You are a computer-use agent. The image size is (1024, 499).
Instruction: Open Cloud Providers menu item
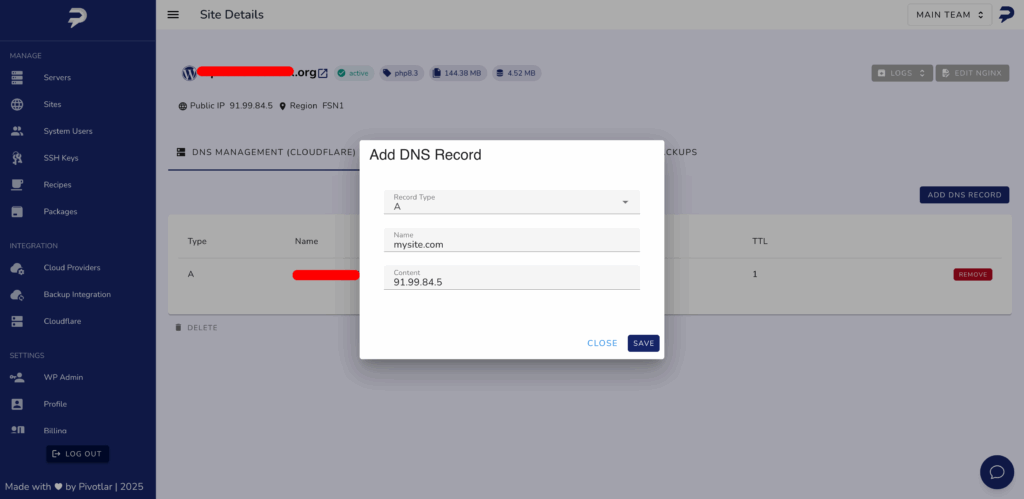[72, 268]
